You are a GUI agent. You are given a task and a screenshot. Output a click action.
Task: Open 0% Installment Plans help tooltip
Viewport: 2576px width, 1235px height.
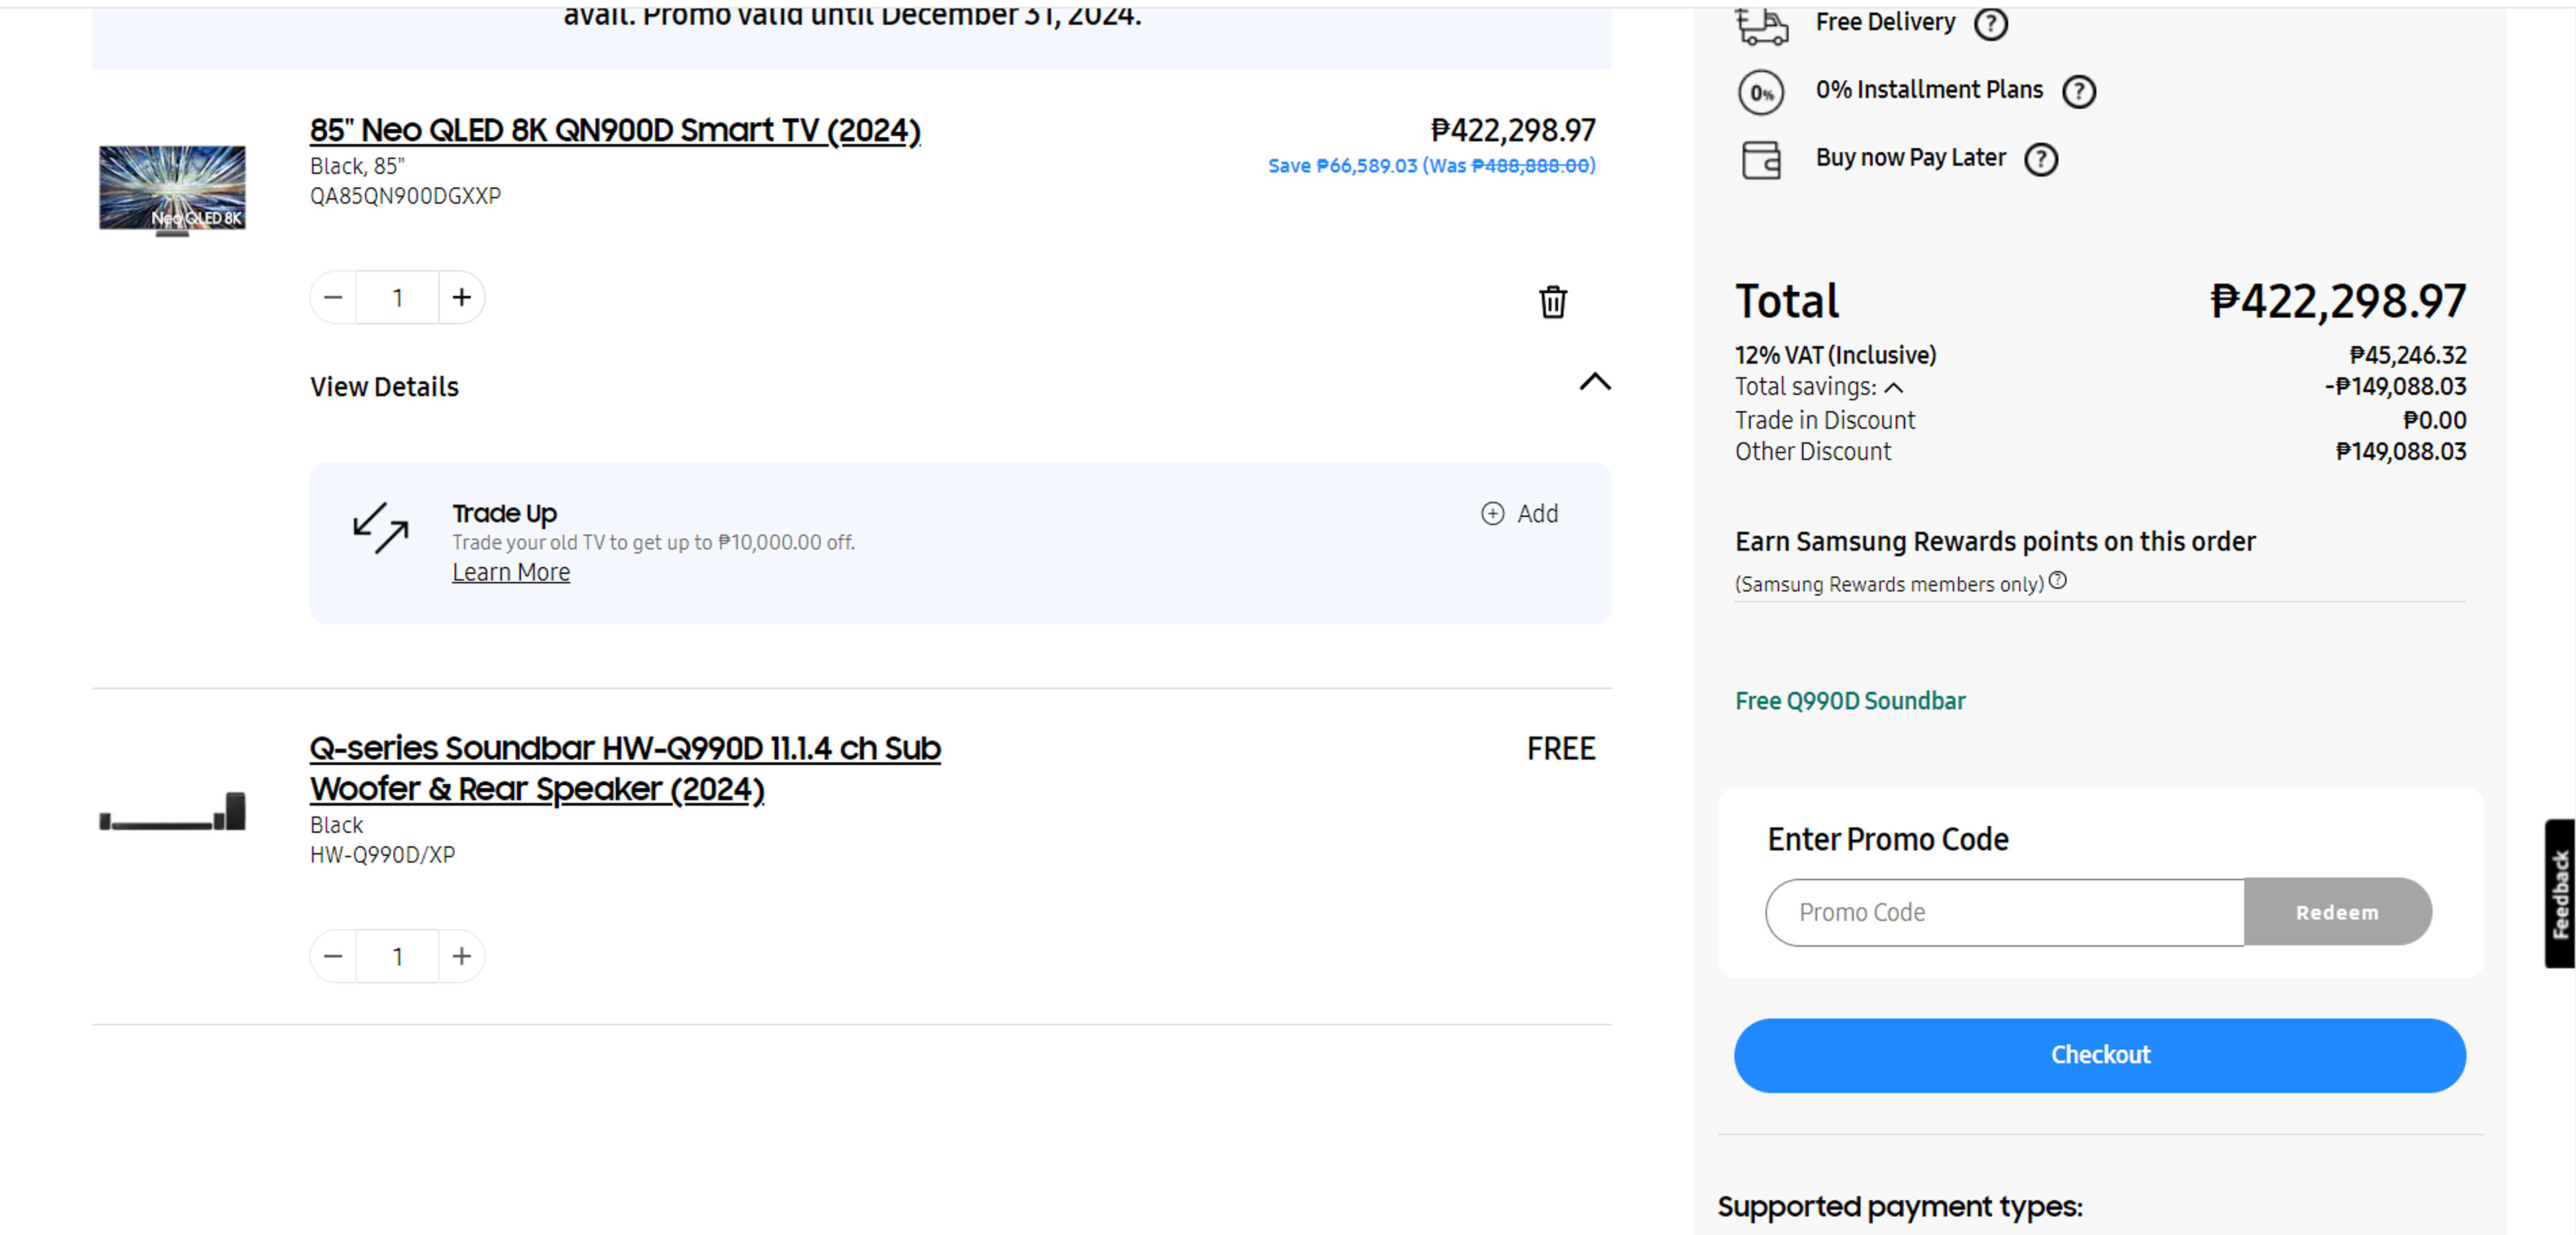pos(2080,91)
